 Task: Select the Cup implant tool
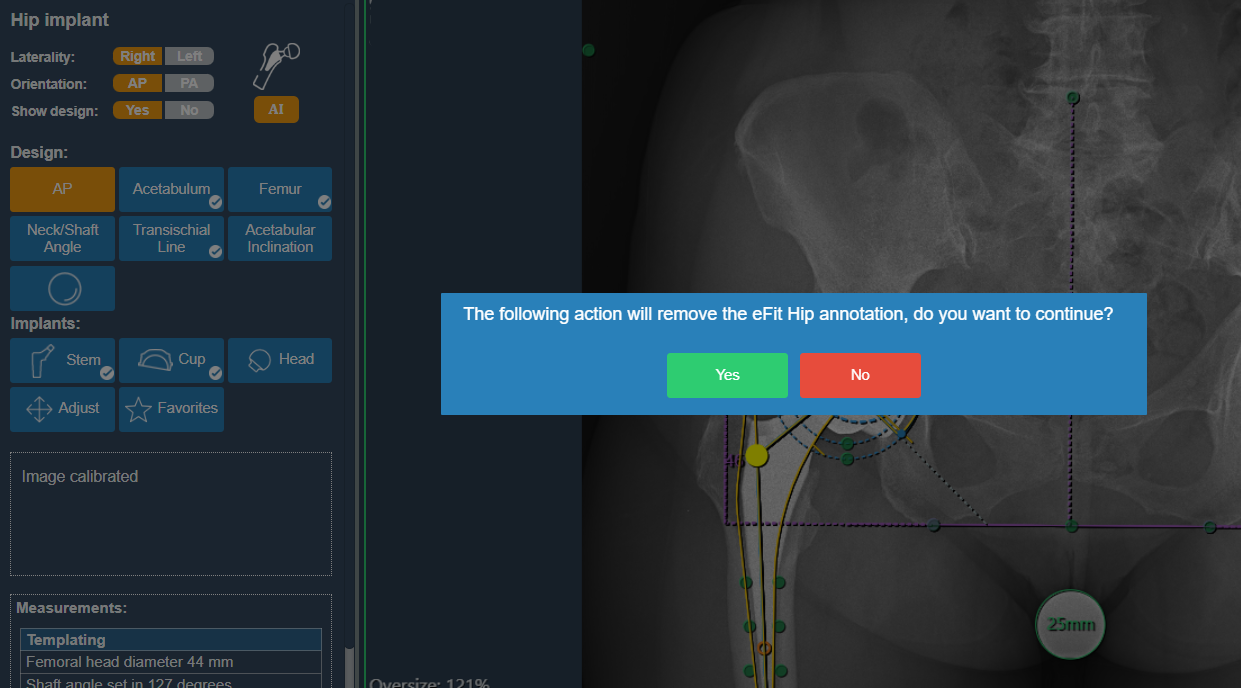pyautogui.click(x=171, y=360)
